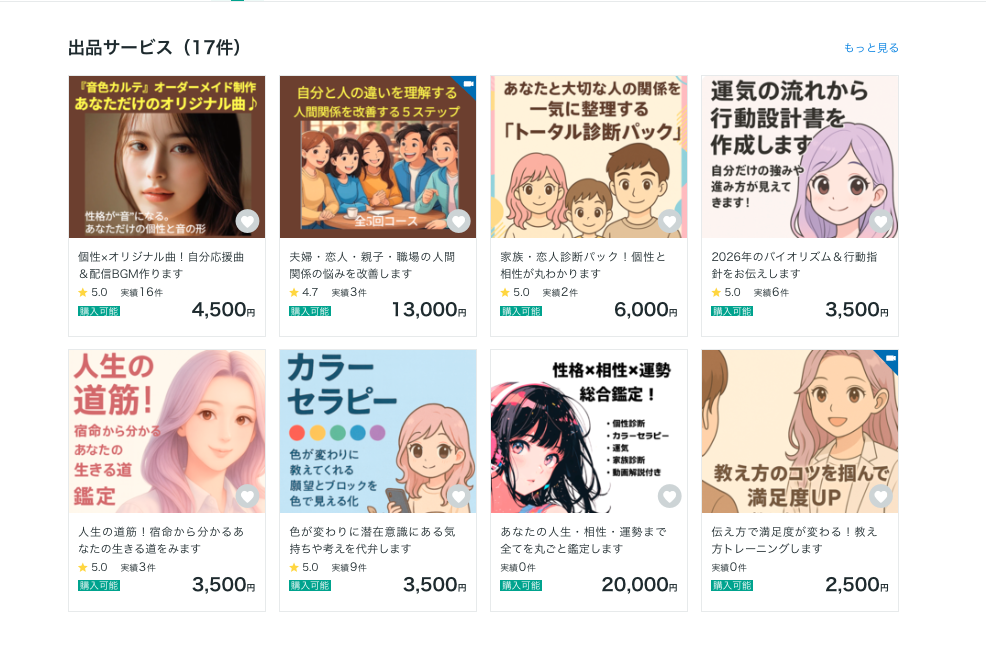Image resolution: width=986 pixels, height=661 pixels.
Task: Open title 個性×オリジナル曲！自分応援曲＆配信BGM作ります
Action: (160, 265)
